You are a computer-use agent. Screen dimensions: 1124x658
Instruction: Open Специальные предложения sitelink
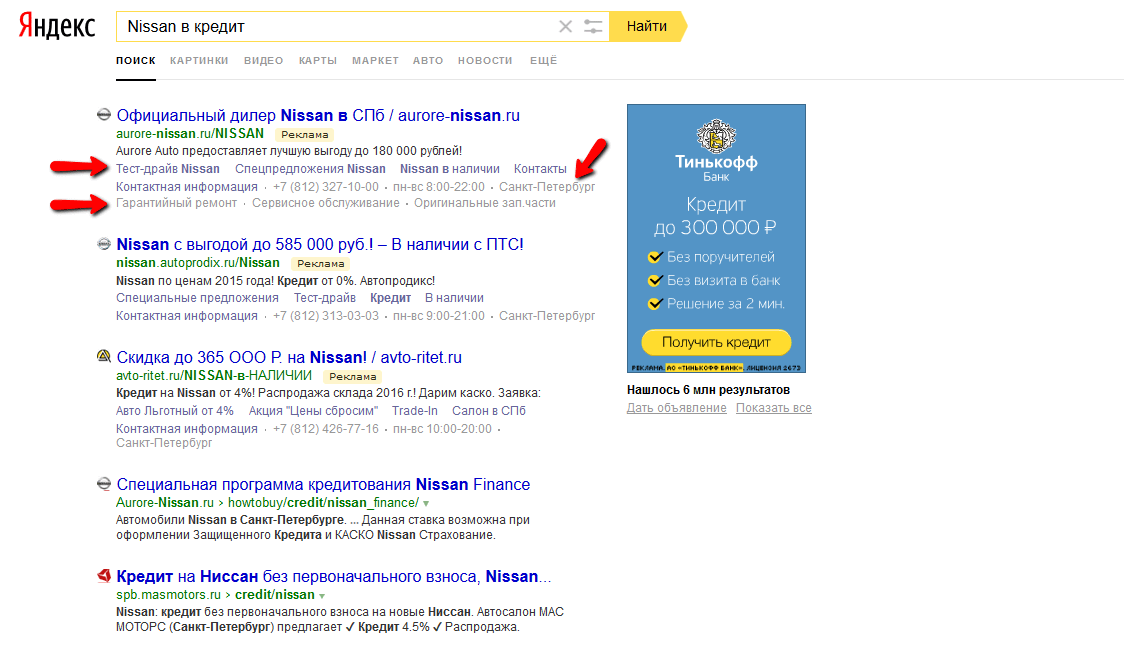[x=197, y=298]
